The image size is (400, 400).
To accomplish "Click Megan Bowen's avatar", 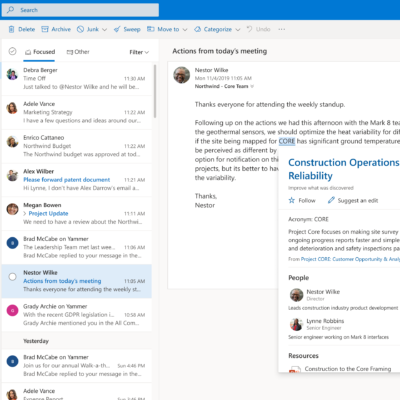I will tap(12, 209).
